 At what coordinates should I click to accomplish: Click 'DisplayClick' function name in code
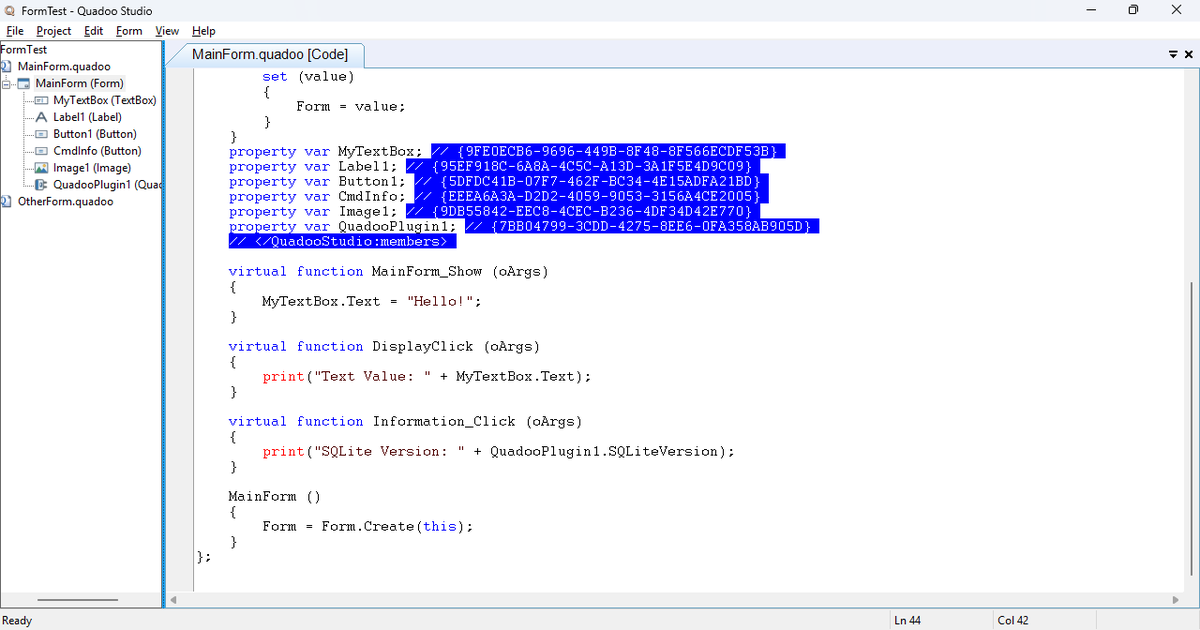tap(423, 346)
